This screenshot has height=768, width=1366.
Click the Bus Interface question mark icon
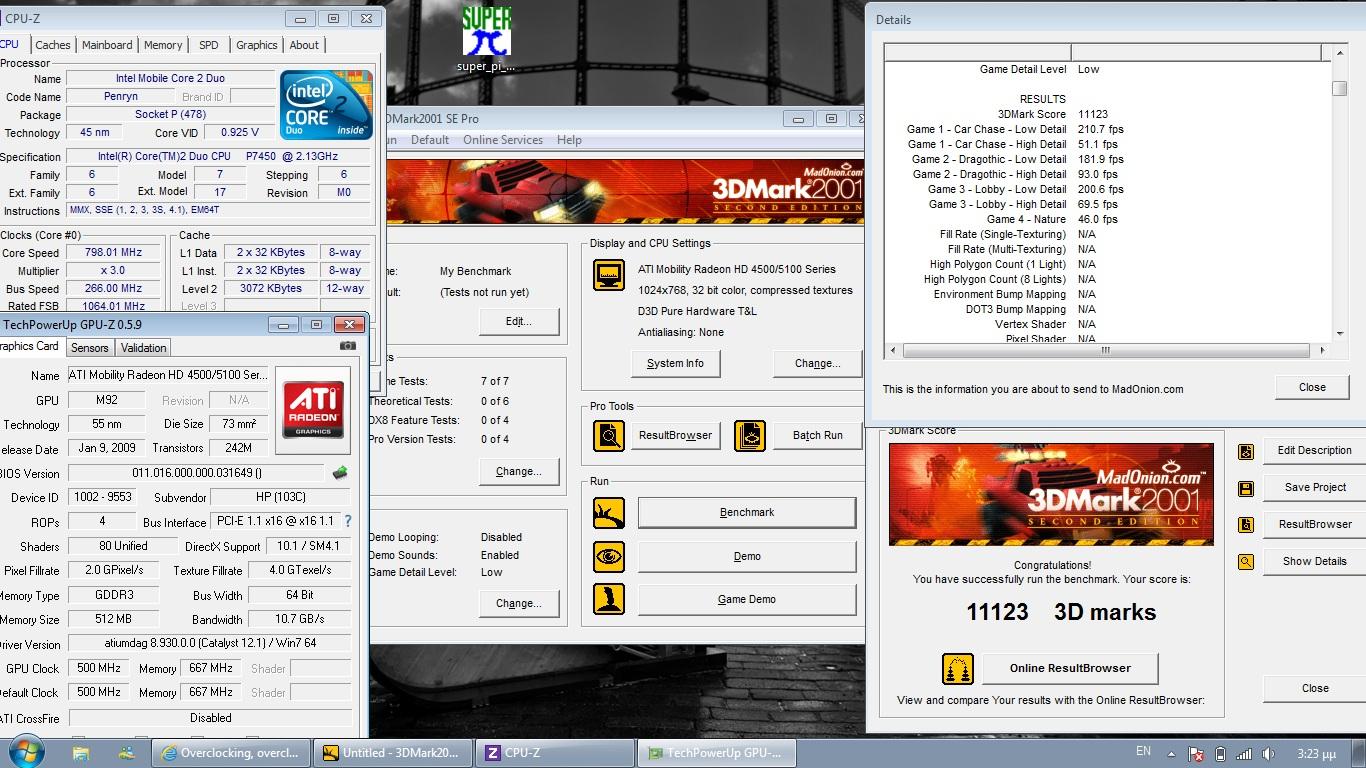click(348, 521)
